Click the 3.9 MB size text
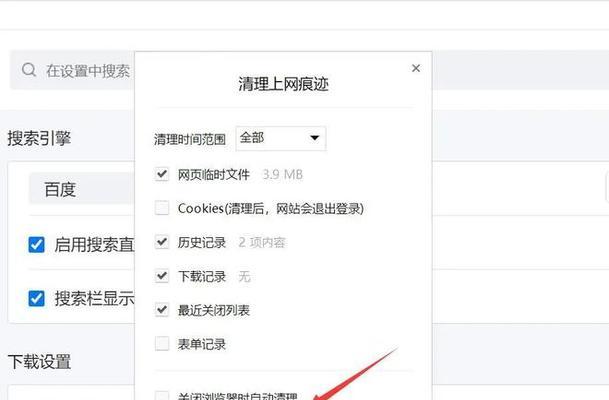 pyautogui.click(x=282, y=174)
